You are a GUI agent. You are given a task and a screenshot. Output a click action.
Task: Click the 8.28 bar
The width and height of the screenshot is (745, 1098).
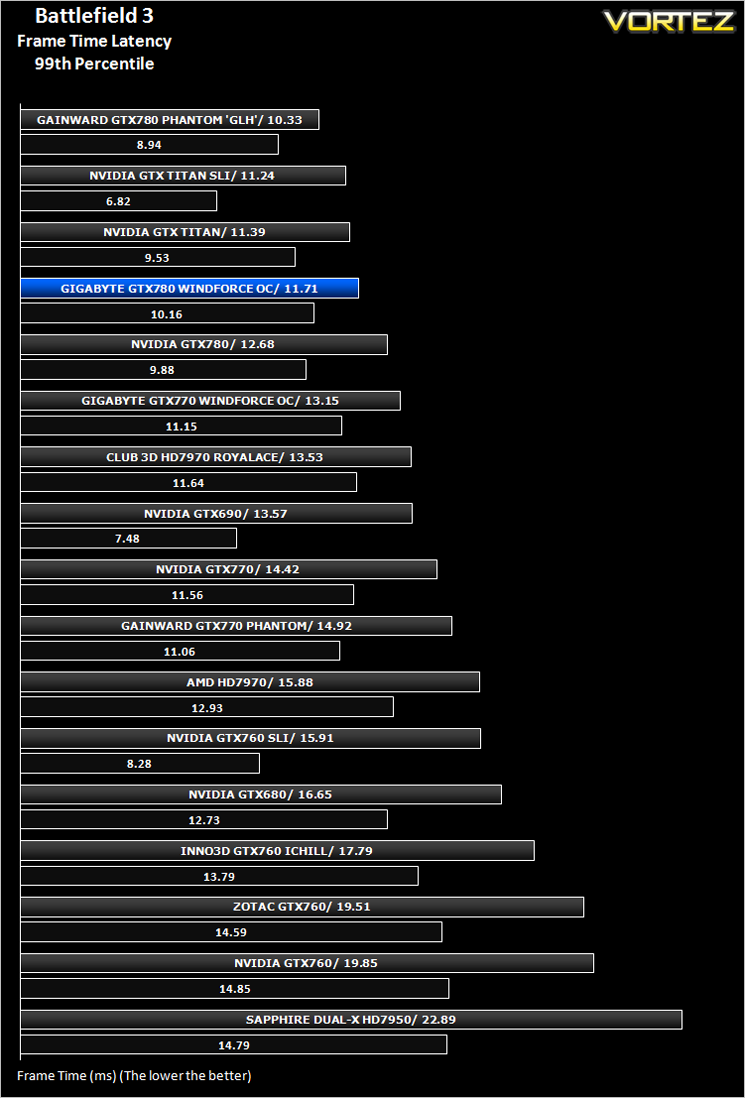click(140, 763)
